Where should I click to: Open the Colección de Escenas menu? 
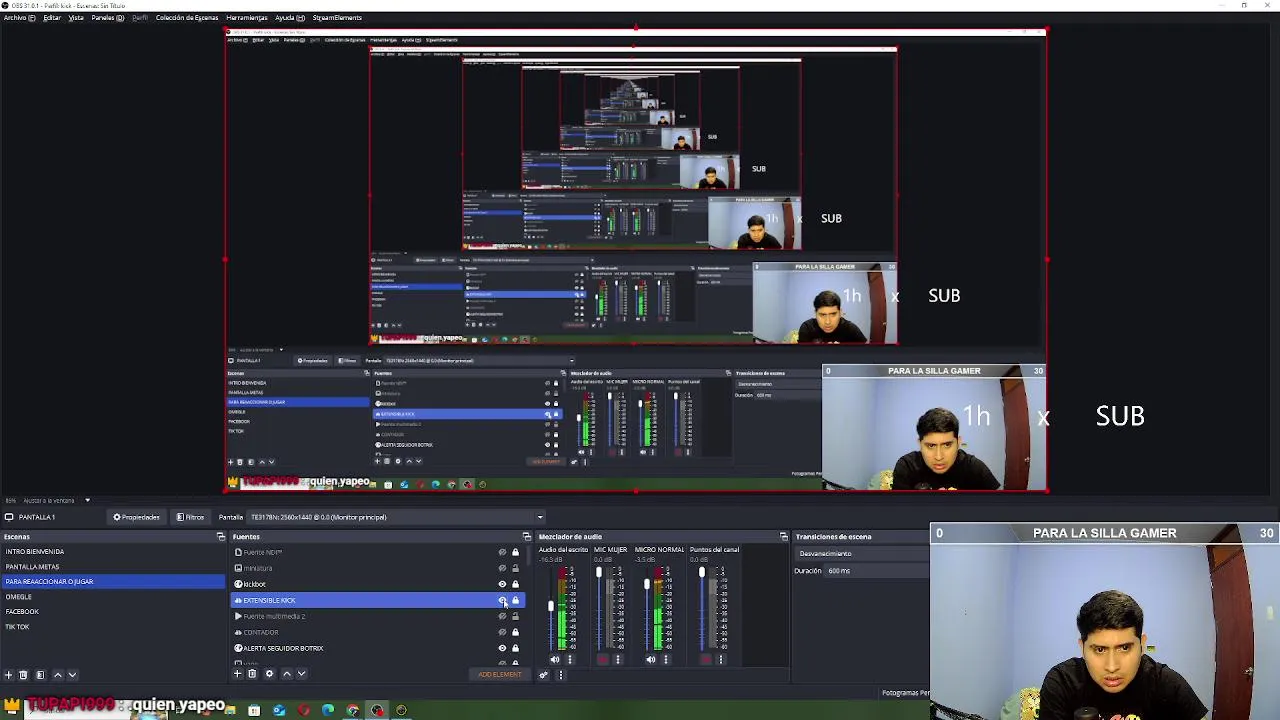pyautogui.click(x=187, y=18)
